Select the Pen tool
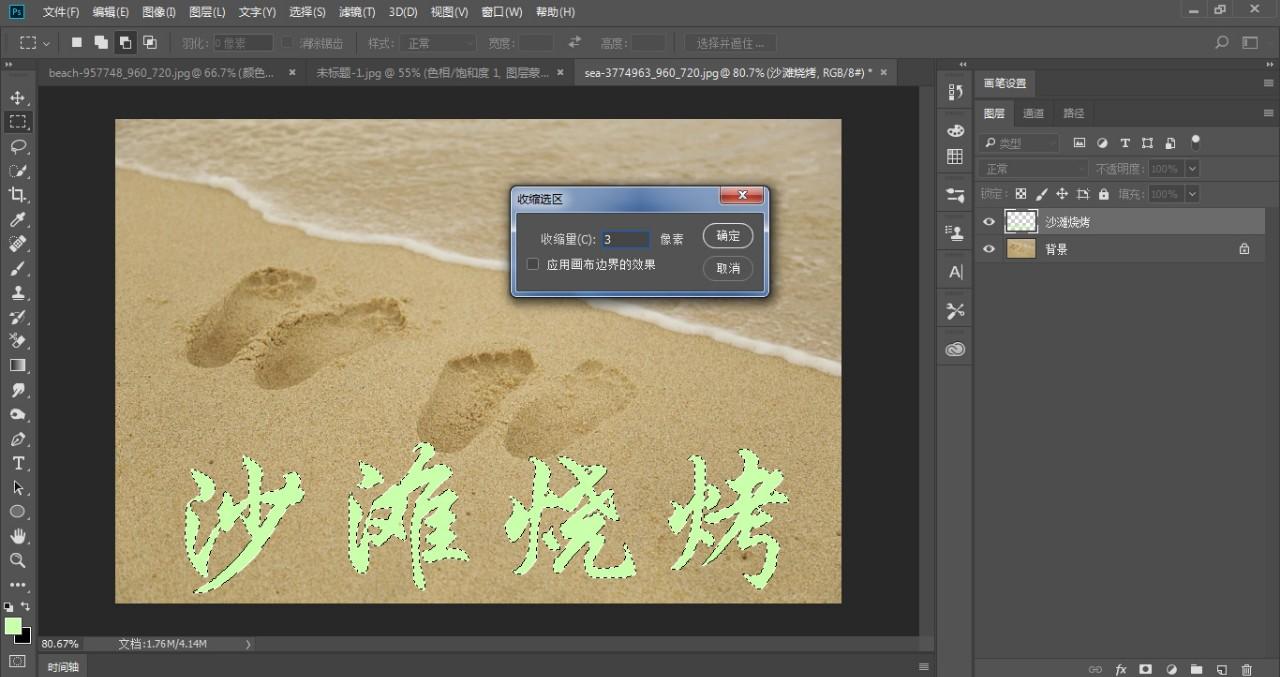The image size is (1280, 677). 18,439
